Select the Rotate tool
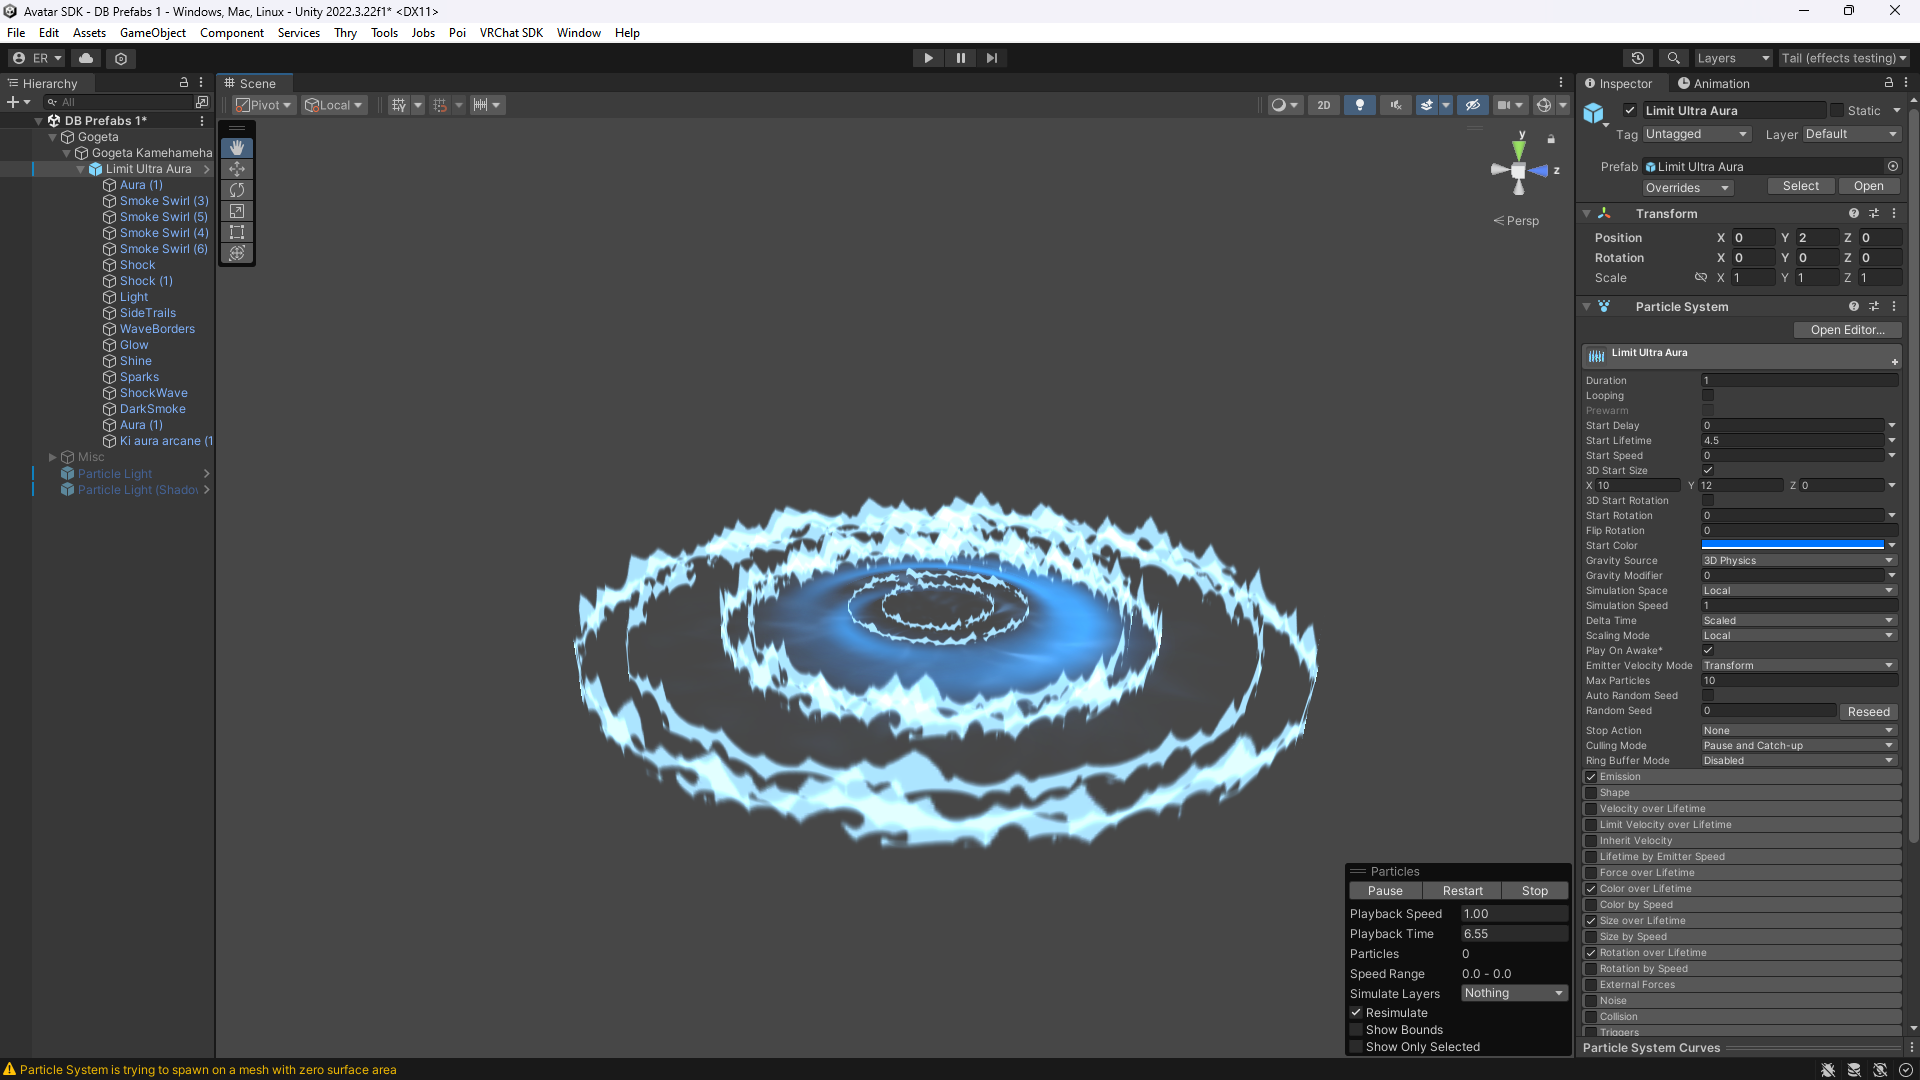The width and height of the screenshot is (1920, 1080). pyautogui.click(x=237, y=190)
